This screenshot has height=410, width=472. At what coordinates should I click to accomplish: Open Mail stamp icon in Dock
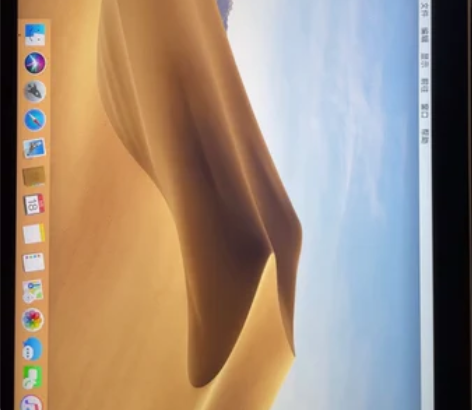34,148
